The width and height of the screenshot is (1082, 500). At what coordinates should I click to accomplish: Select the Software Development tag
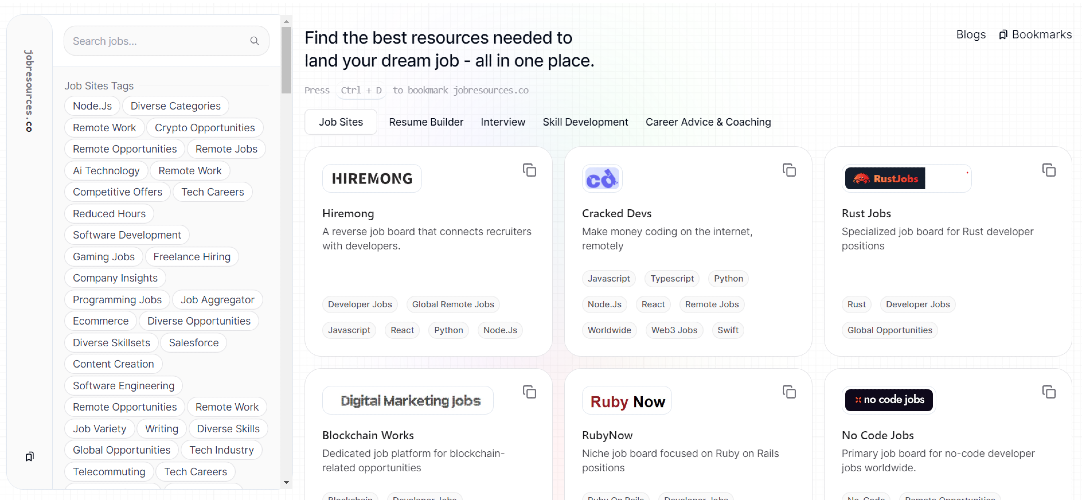coord(127,235)
